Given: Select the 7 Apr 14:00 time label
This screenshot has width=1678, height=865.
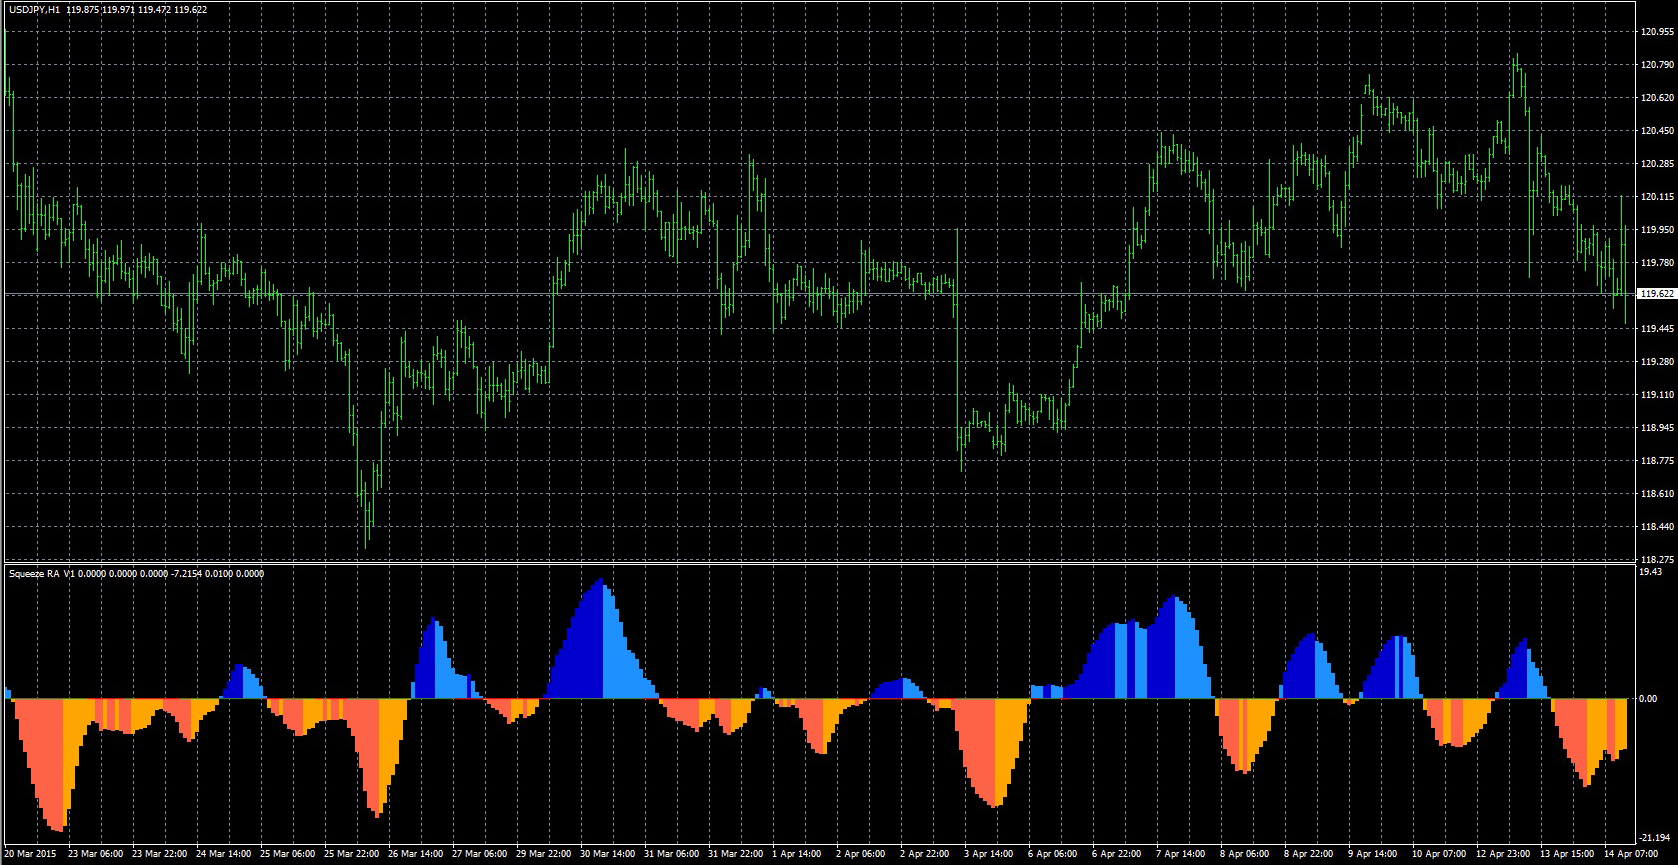Looking at the screenshot, I should pyautogui.click(x=1180, y=854).
